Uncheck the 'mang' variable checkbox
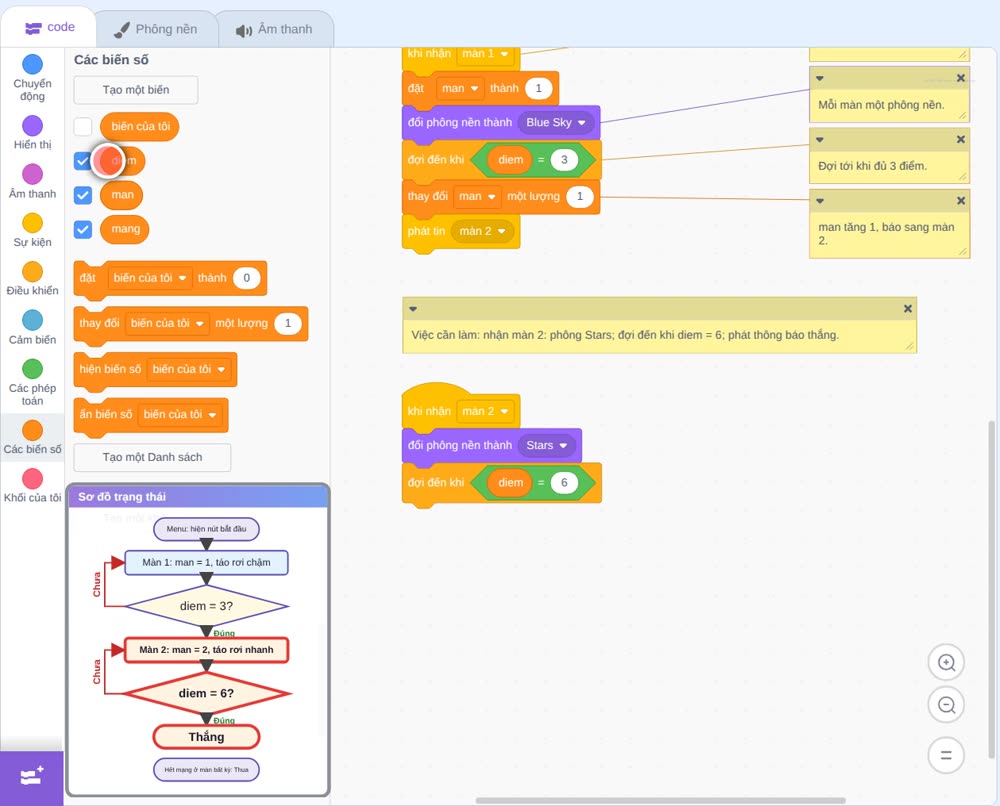This screenshot has height=806, width=1000. pos(83,230)
